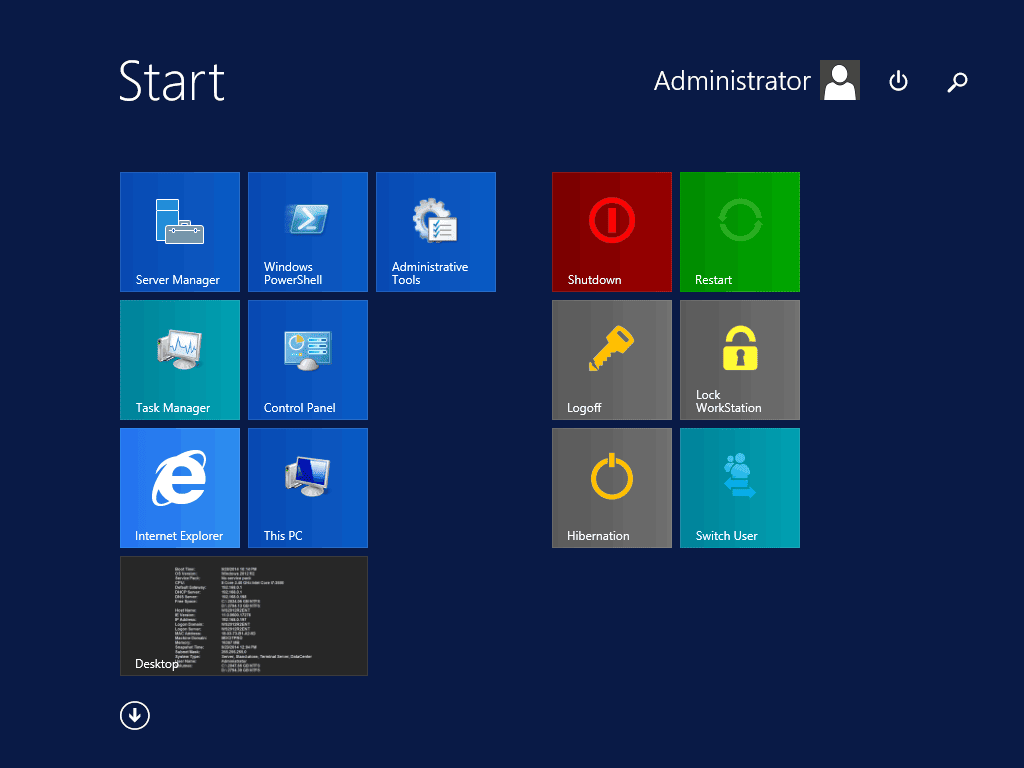Click the power icon near Administrator
Viewport: 1024px width, 768px height.
(898, 82)
